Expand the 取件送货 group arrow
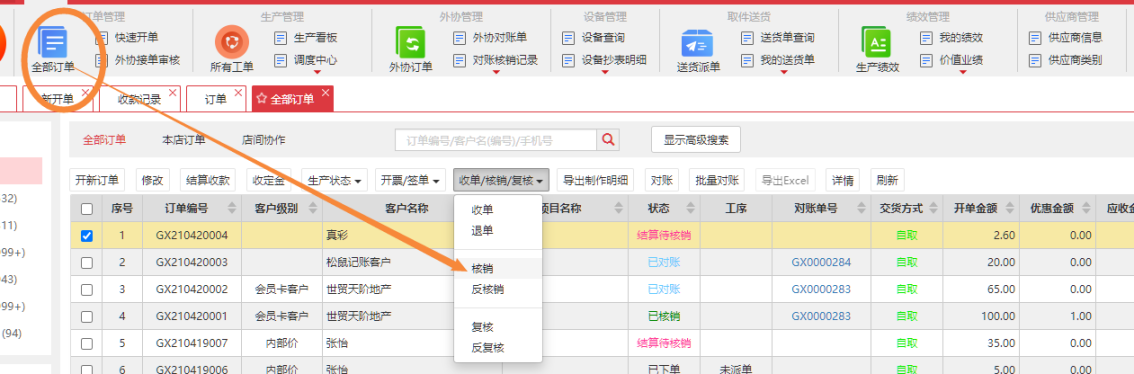Viewport: 1134px width, 374px height. 783,72
